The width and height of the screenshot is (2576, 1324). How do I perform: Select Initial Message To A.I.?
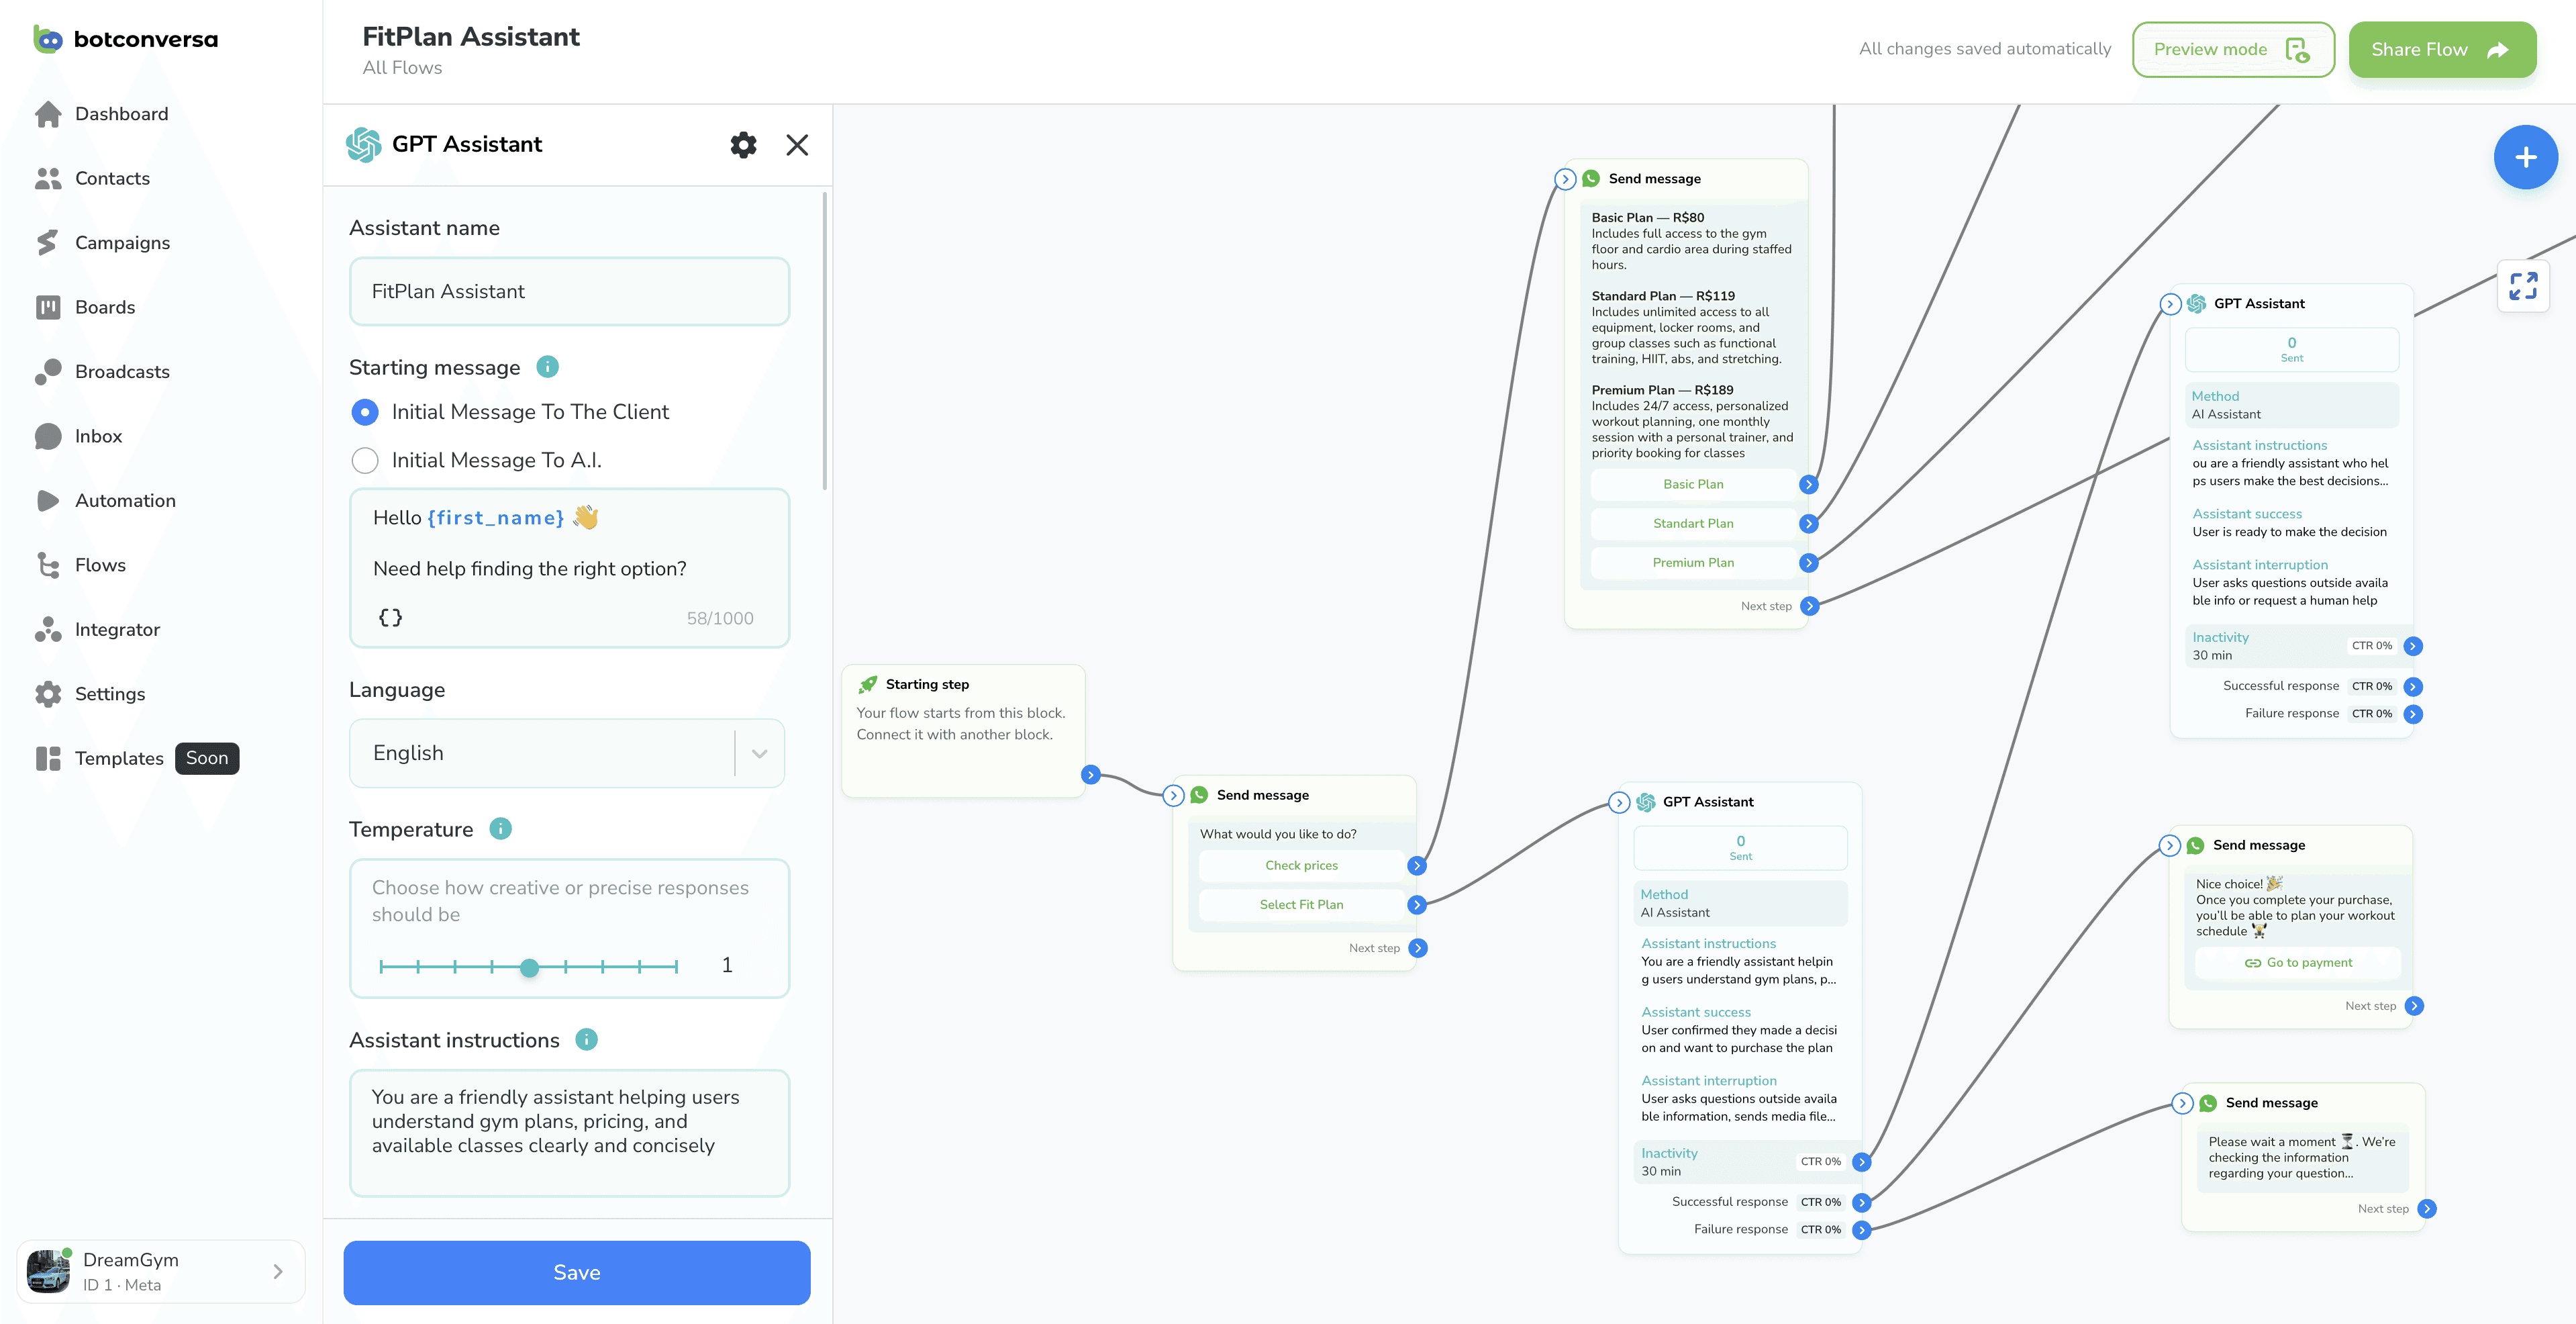coord(365,460)
